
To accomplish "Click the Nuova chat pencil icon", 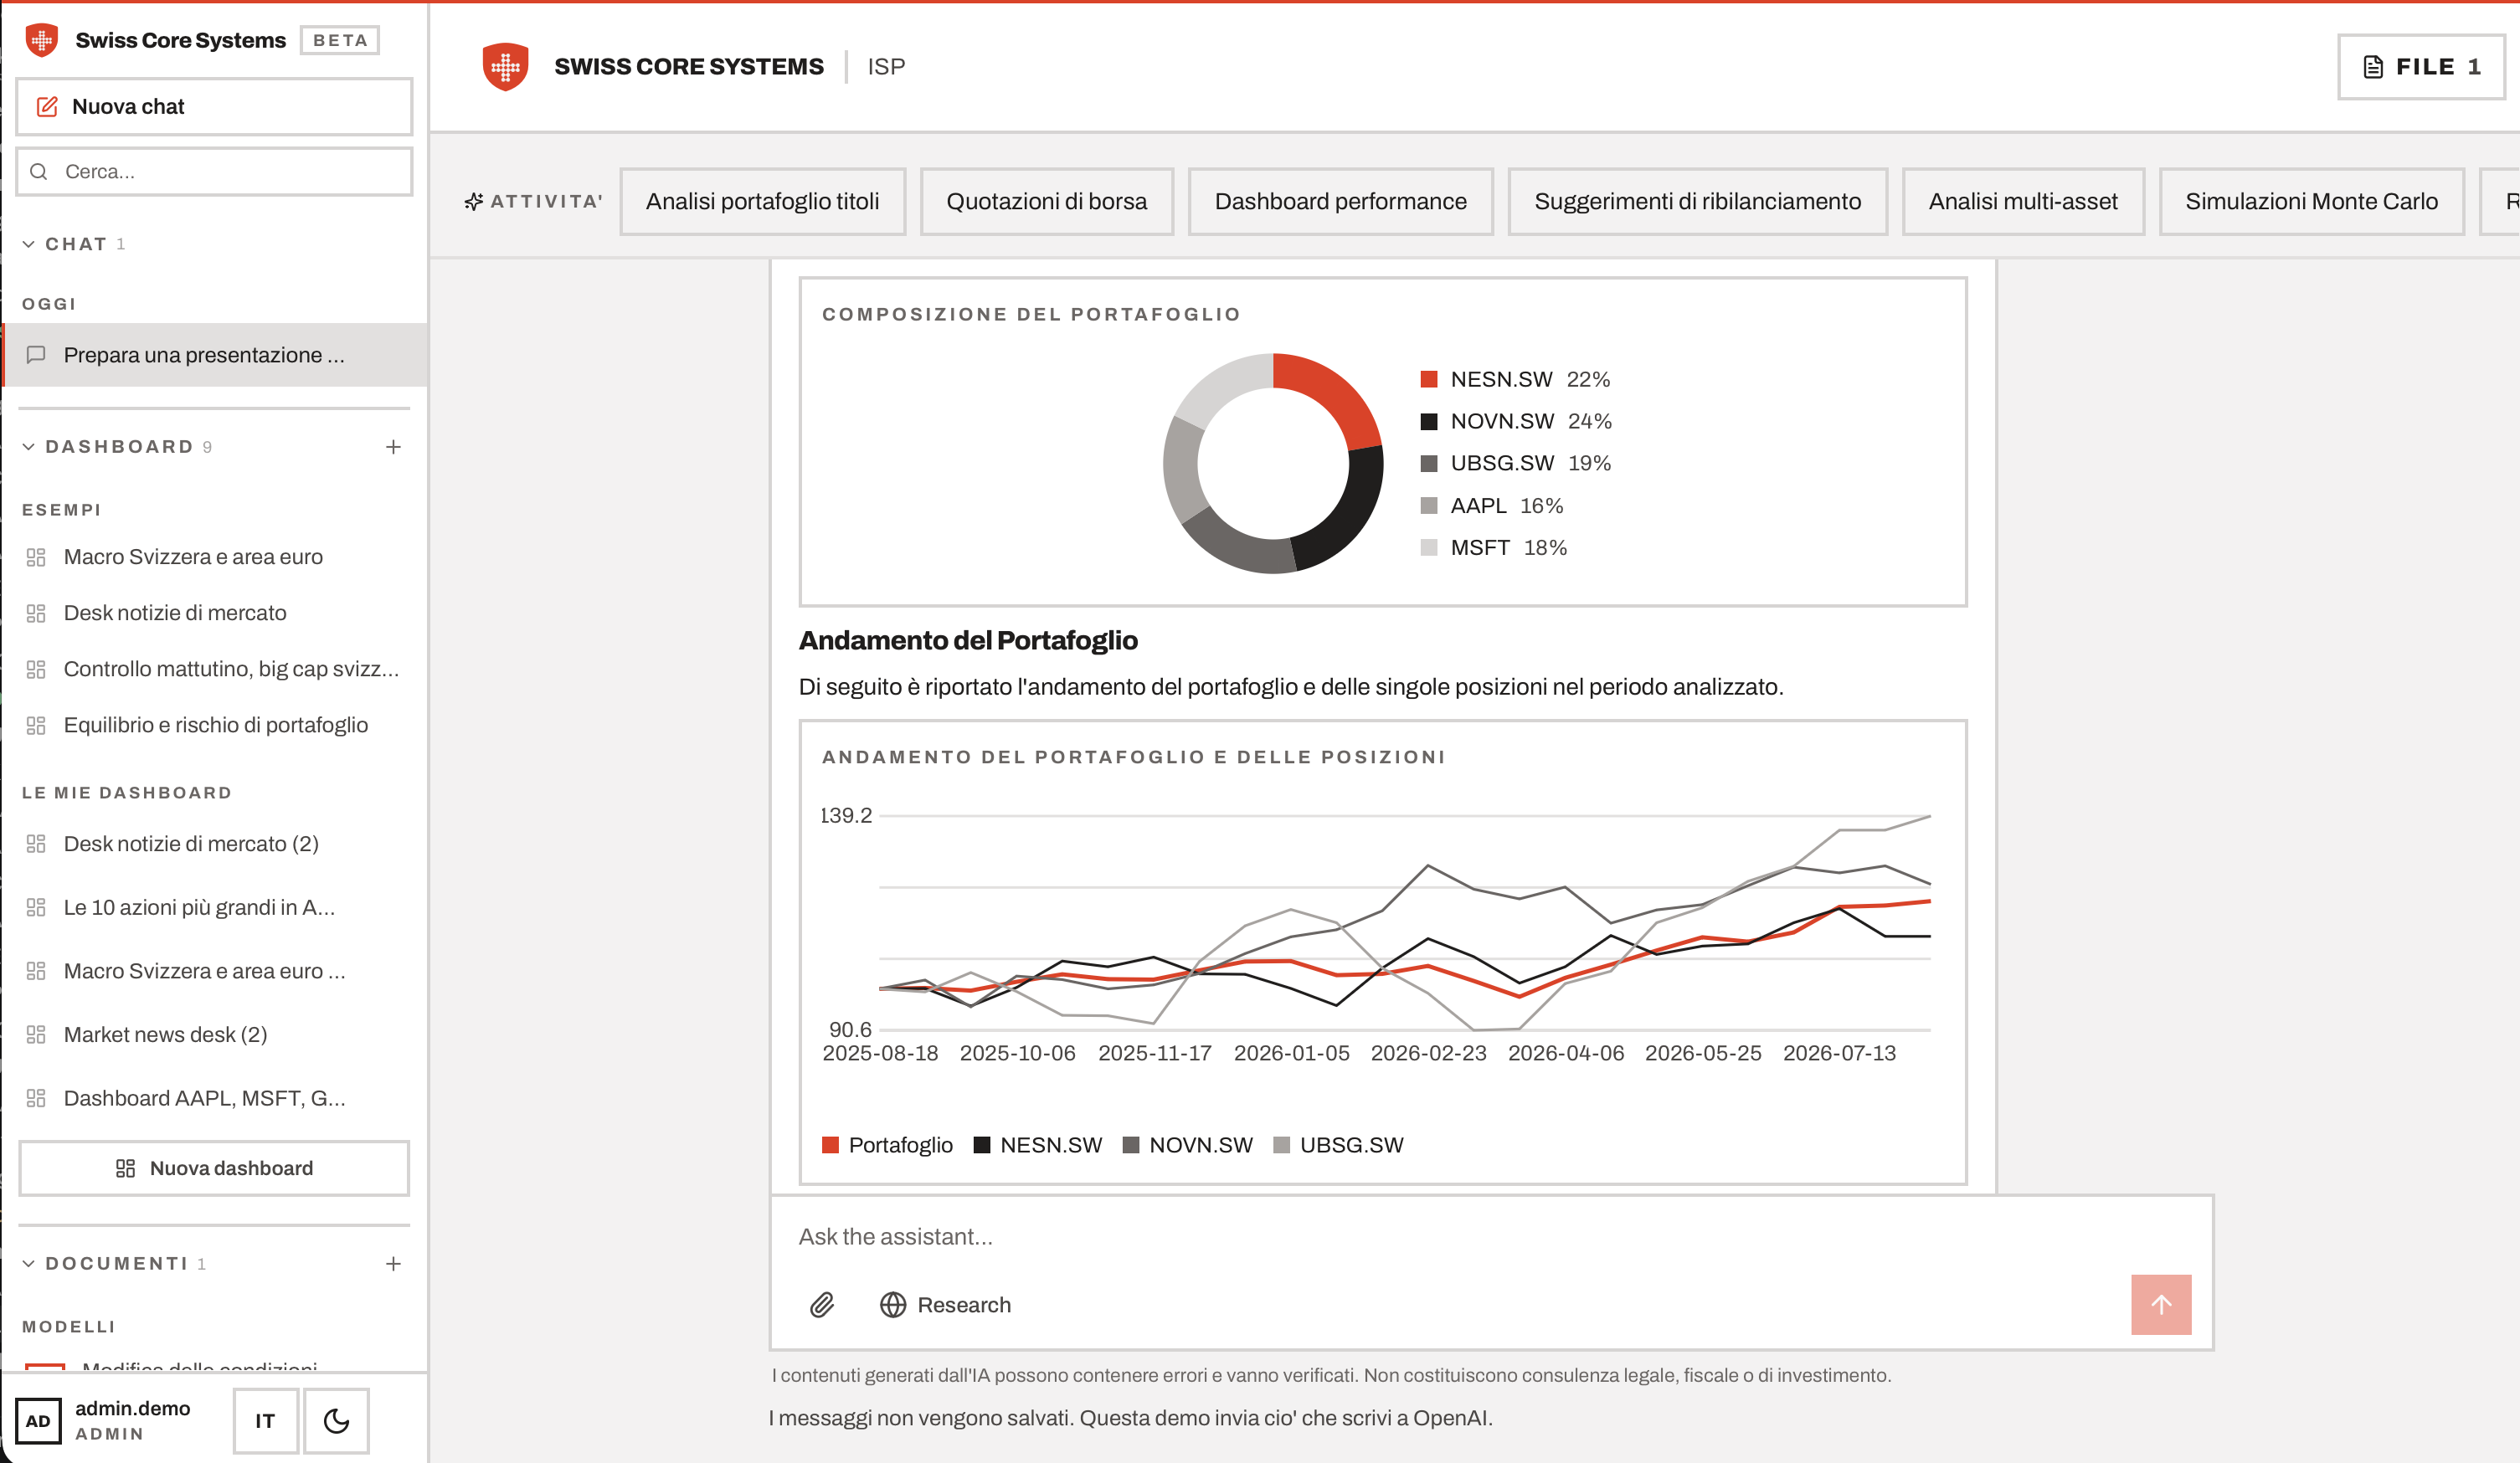I will [47, 106].
